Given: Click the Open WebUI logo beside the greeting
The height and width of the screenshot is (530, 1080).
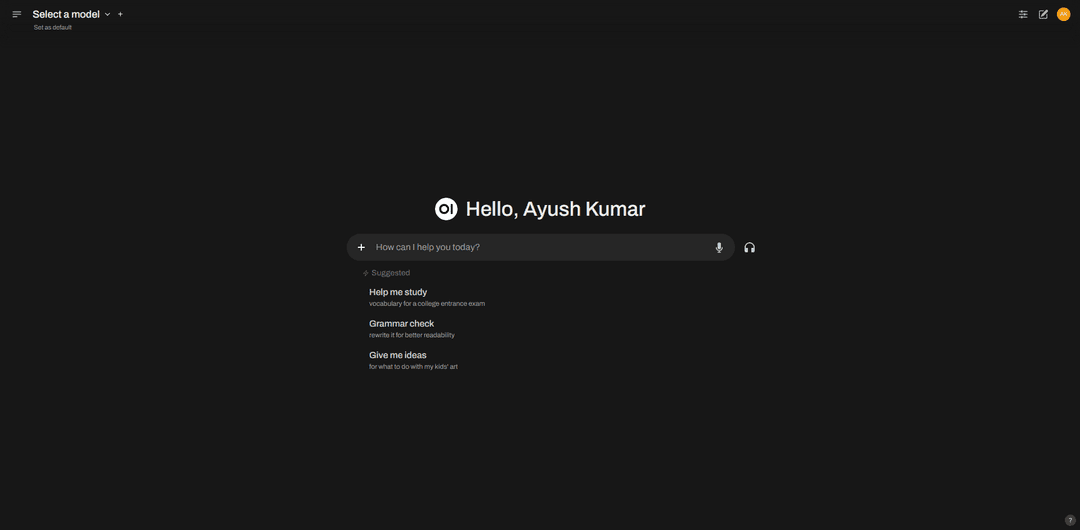Looking at the screenshot, I should 446,209.
